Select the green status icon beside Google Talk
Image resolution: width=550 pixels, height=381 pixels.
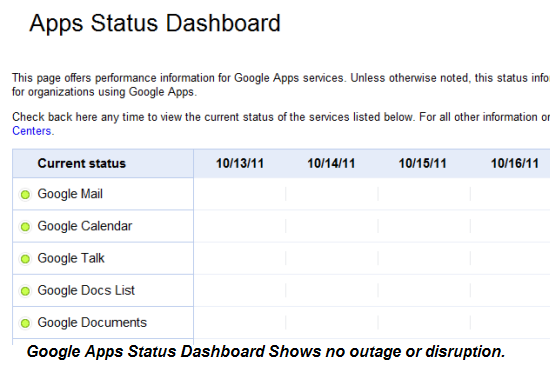pyautogui.click(x=25, y=259)
